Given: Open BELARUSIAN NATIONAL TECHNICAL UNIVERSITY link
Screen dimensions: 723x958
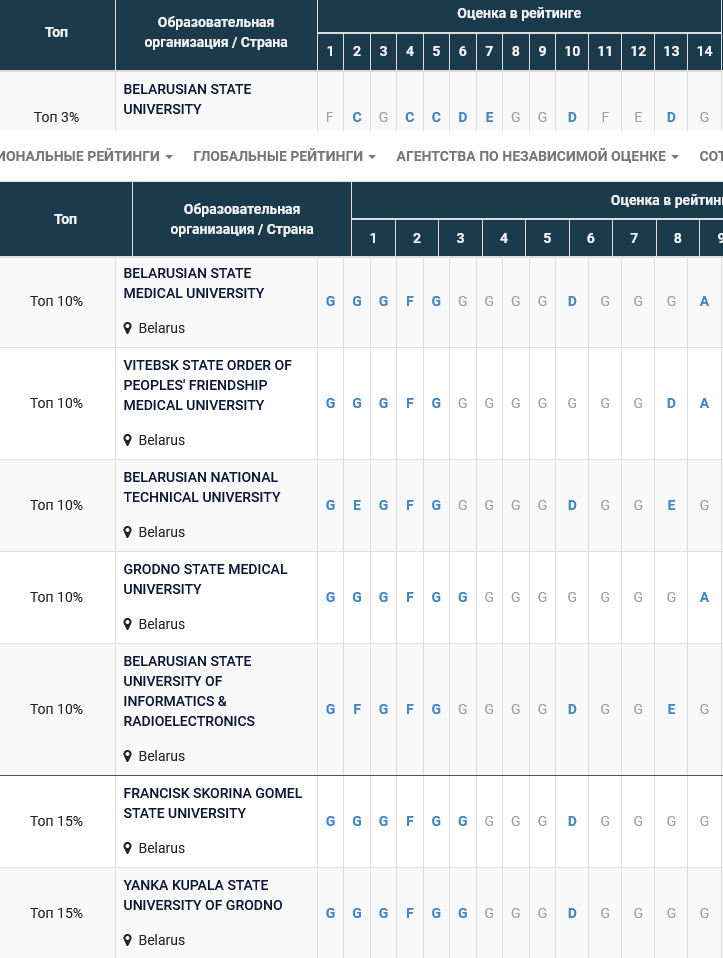Looking at the screenshot, I should pos(202,487).
